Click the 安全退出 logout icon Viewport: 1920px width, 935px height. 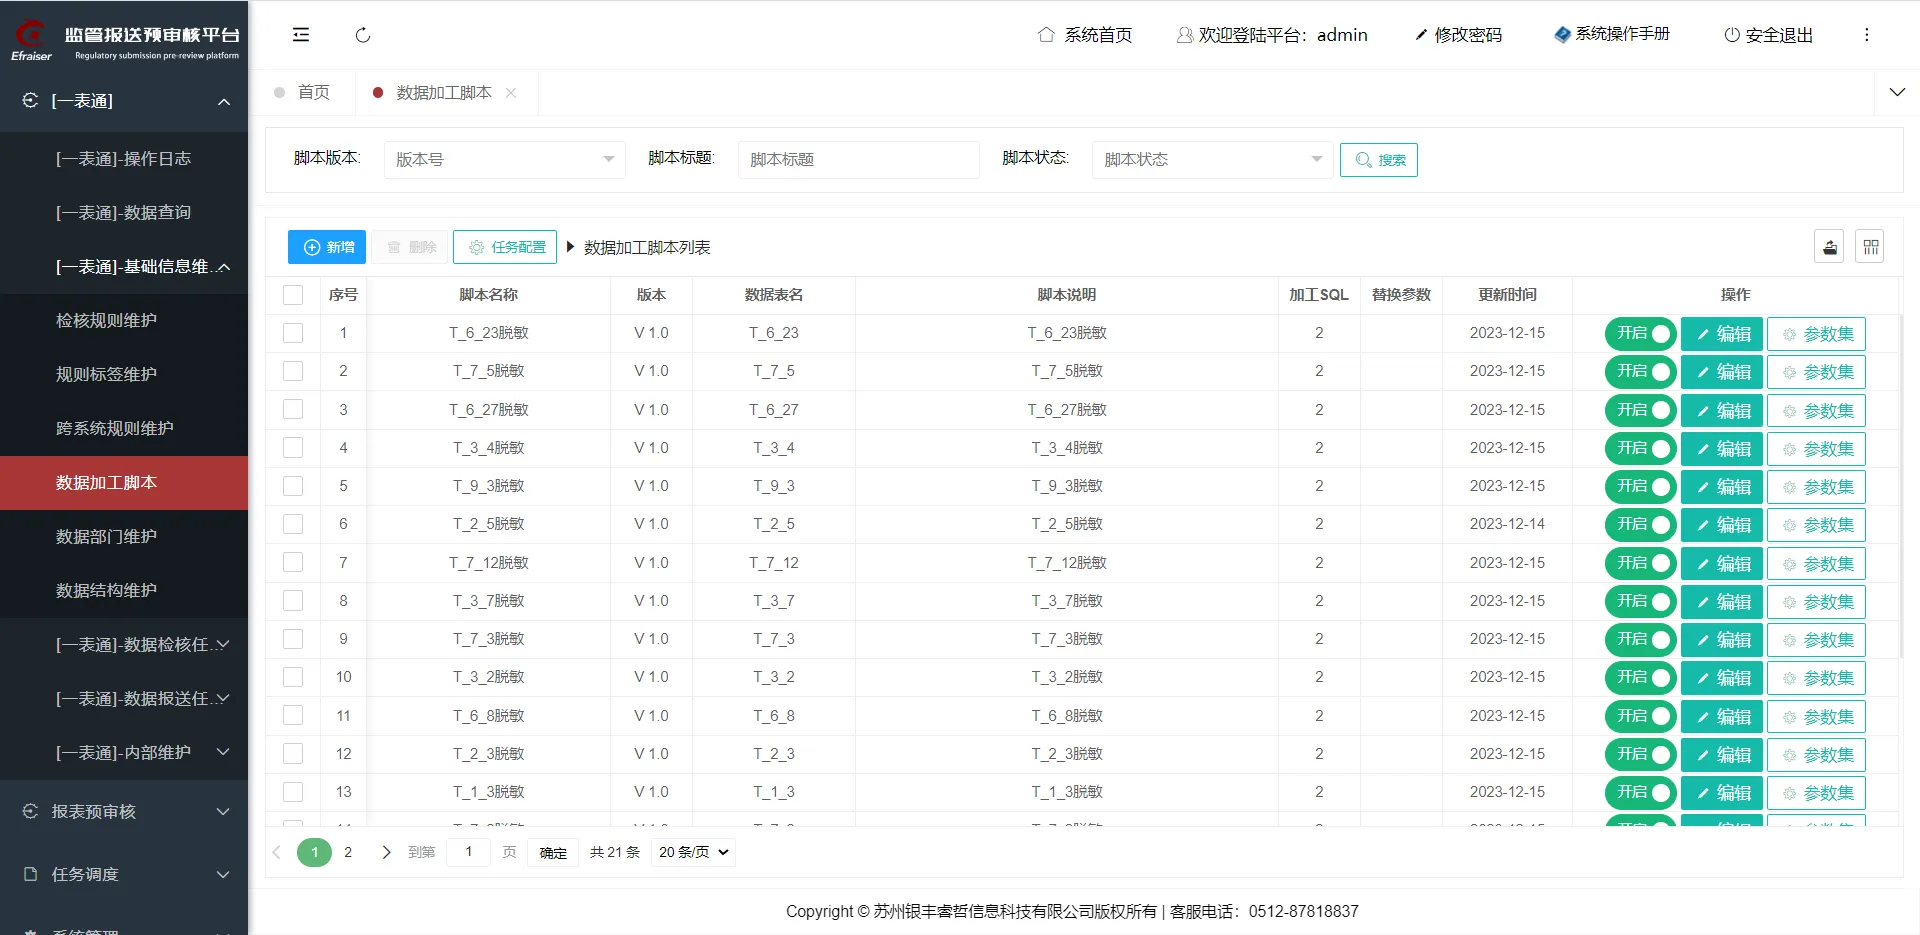[x=1732, y=35]
